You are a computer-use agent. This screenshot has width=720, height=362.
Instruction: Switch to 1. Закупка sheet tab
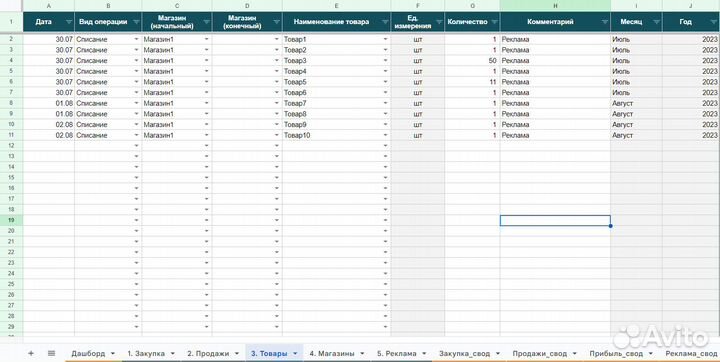(x=146, y=353)
